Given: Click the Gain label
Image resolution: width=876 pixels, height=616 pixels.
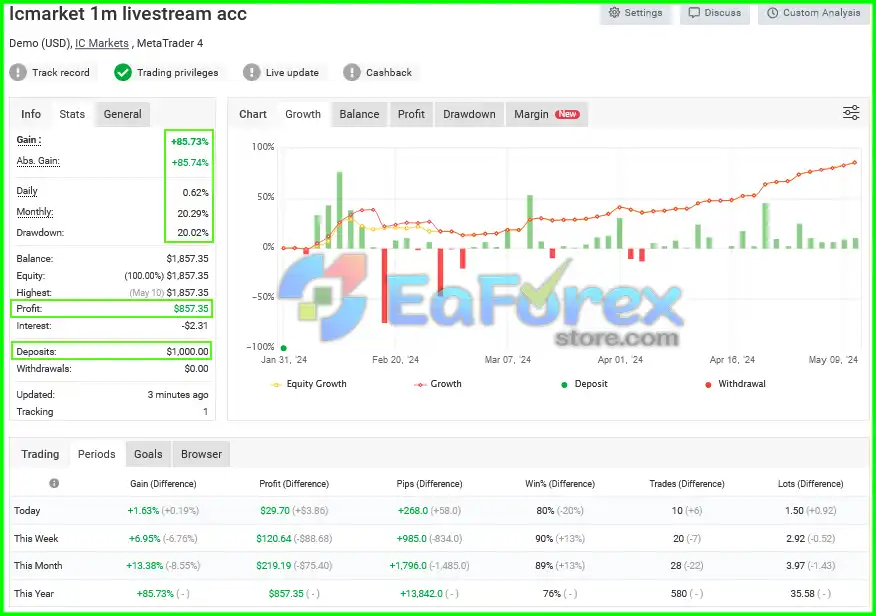Looking at the screenshot, I should (x=28, y=140).
